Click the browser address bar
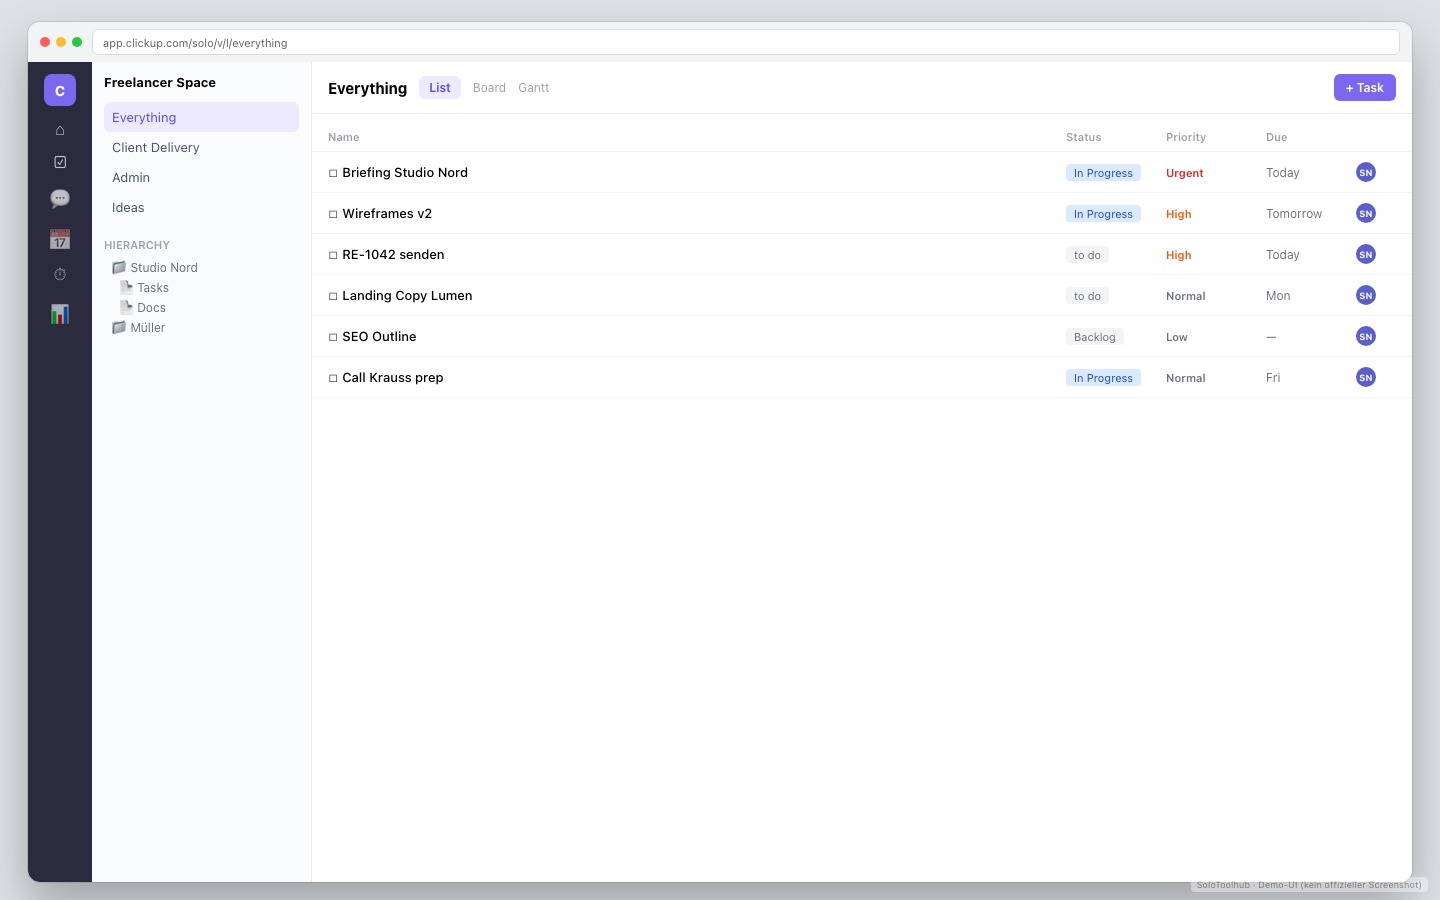The width and height of the screenshot is (1440, 900). [746, 42]
